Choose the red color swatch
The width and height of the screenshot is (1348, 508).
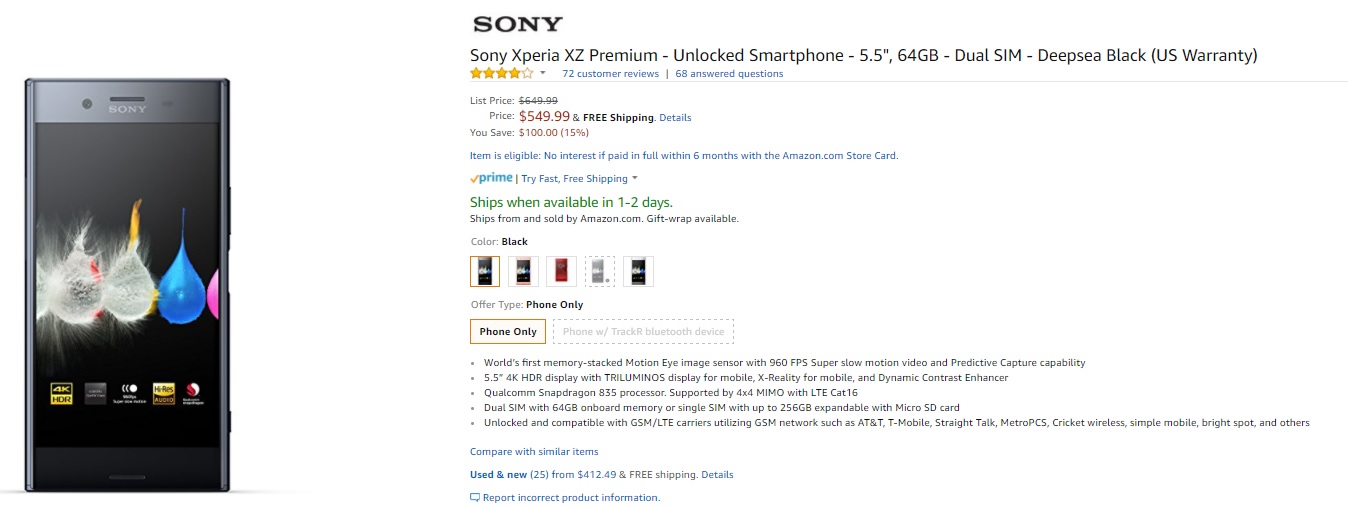click(x=561, y=271)
